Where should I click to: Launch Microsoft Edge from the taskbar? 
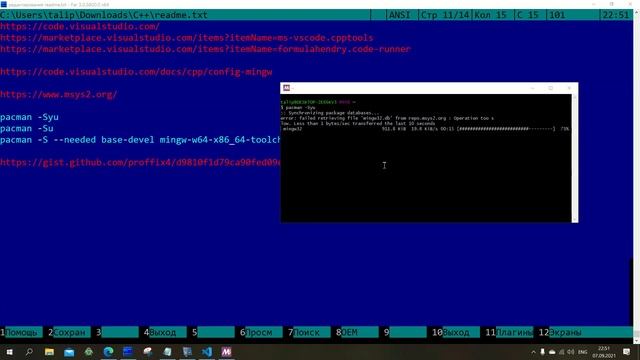pos(108,352)
